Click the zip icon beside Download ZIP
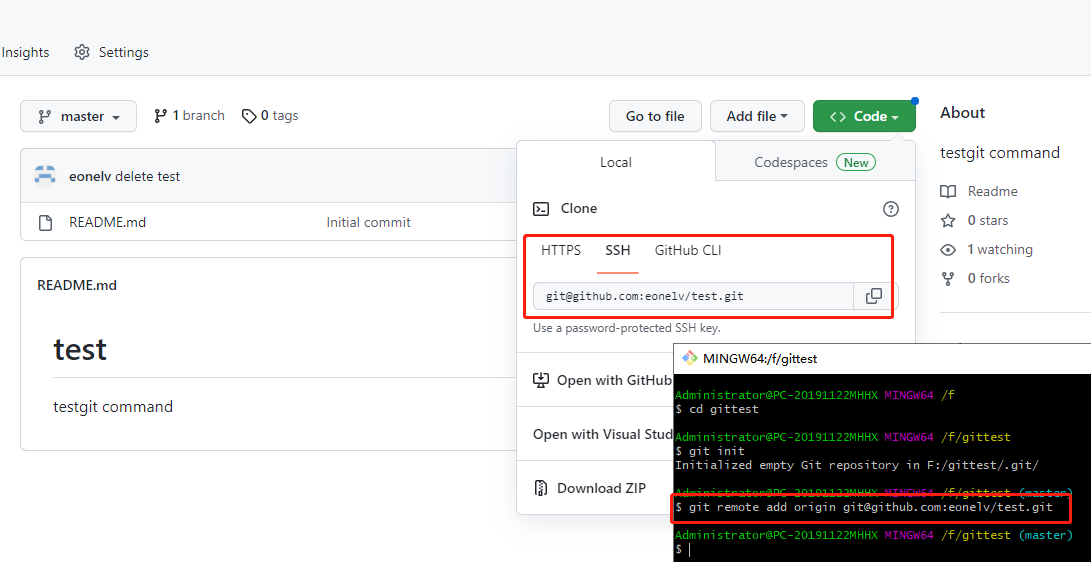The width and height of the screenshot is (1091, 562). (541, 488)
